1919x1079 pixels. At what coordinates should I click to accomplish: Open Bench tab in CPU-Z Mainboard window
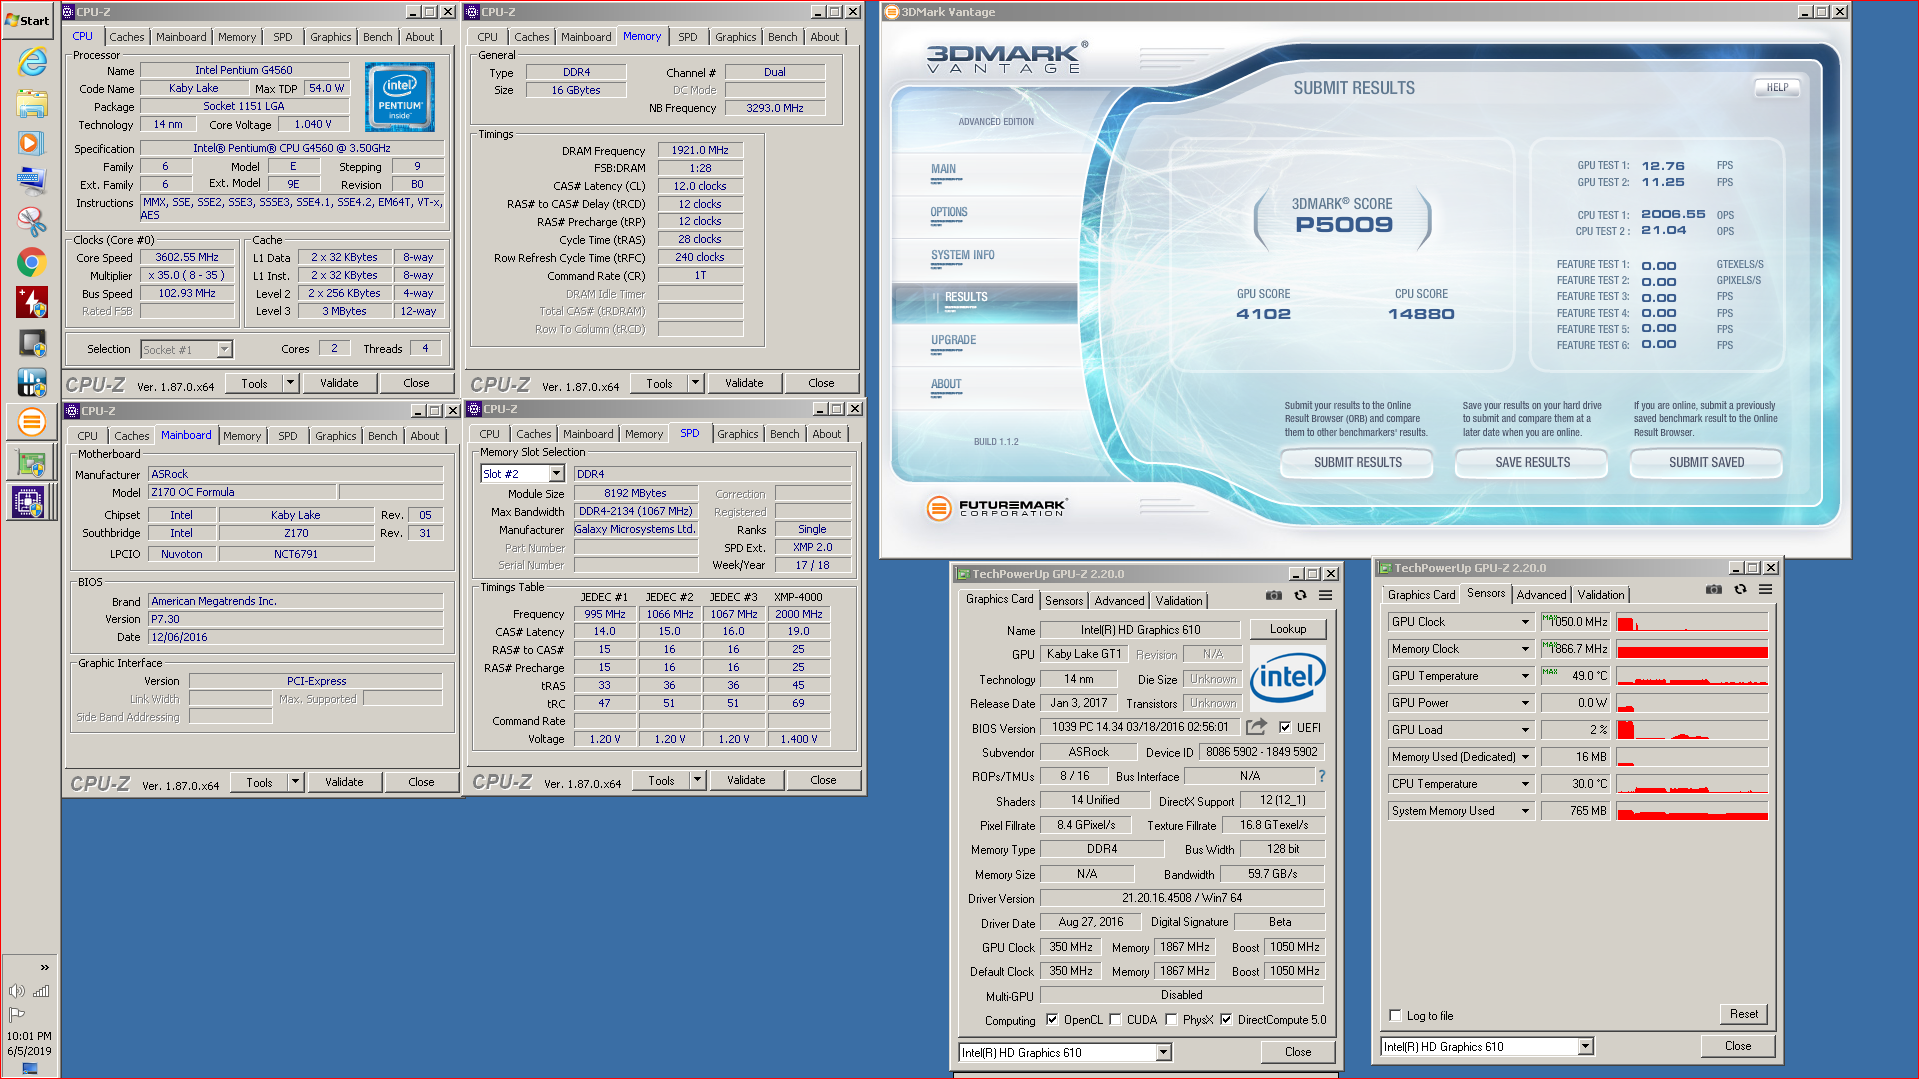382,436
